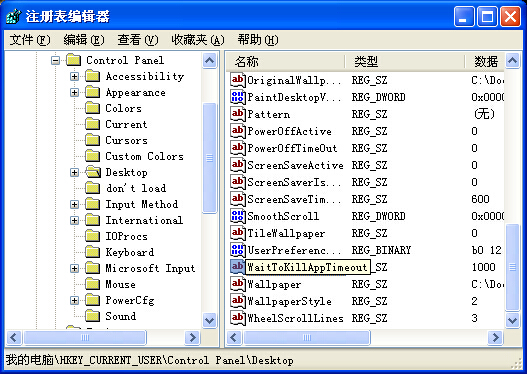Click tree pane horizontal scrollbar thumb
This screenshot has height=374, width=527.
tap(85, 337)
